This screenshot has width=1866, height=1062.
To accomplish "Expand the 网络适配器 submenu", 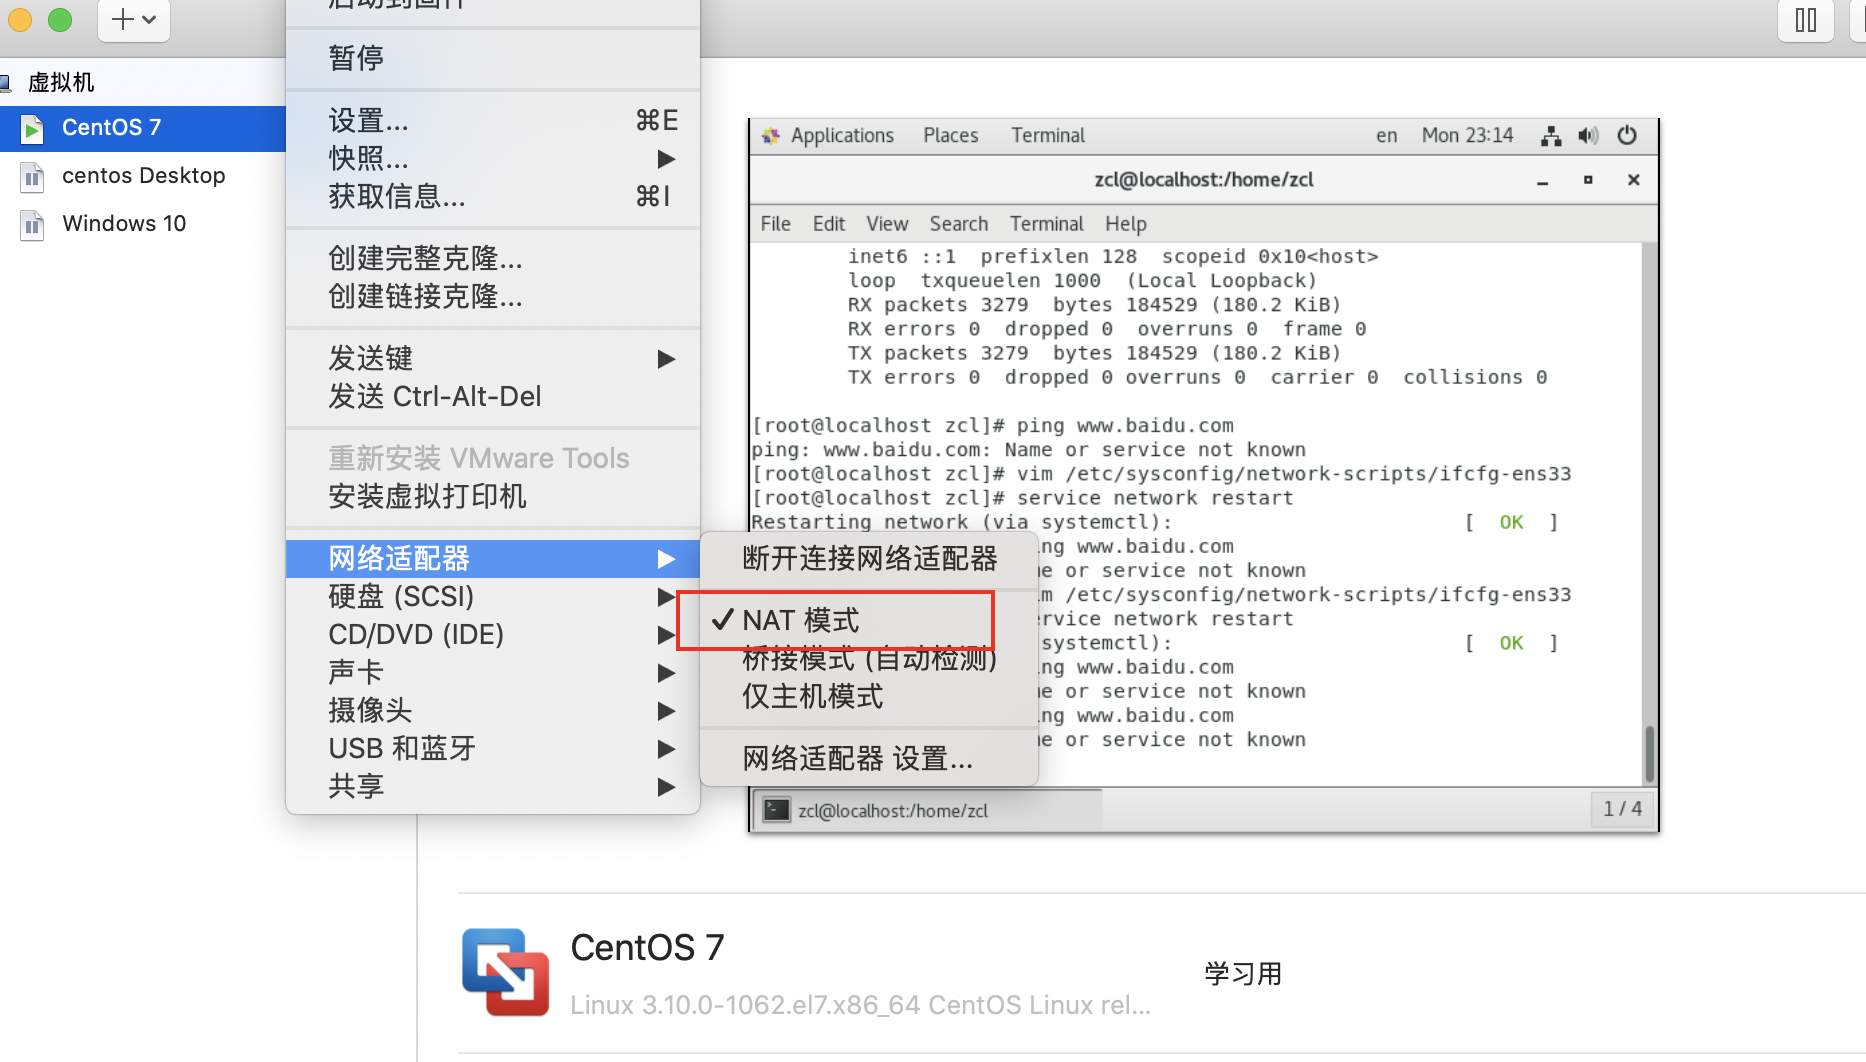I will (492, 558).
